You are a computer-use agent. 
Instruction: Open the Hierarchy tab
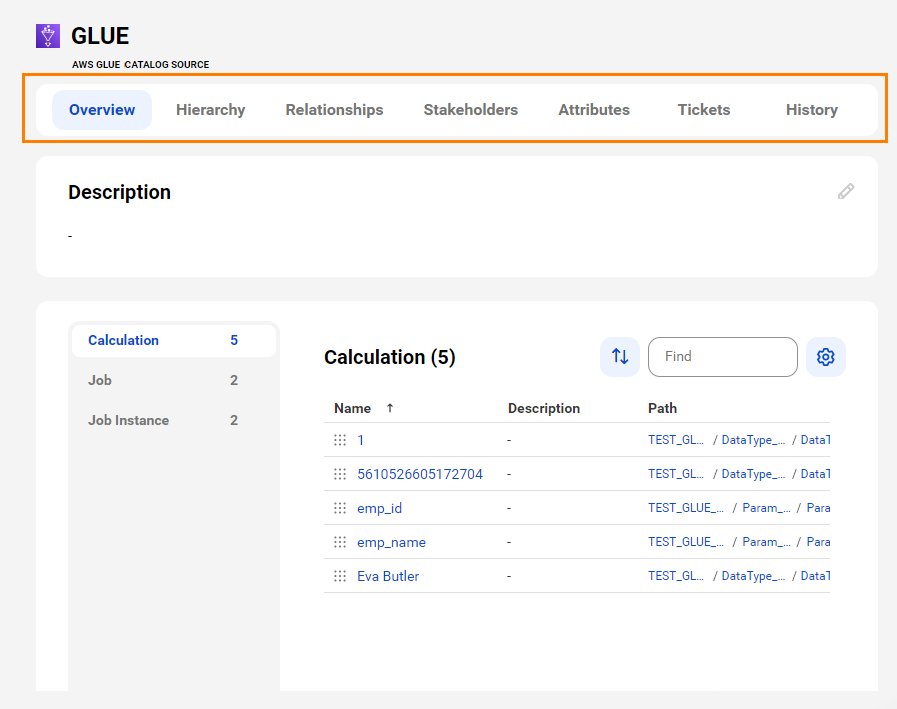(211, 110)
